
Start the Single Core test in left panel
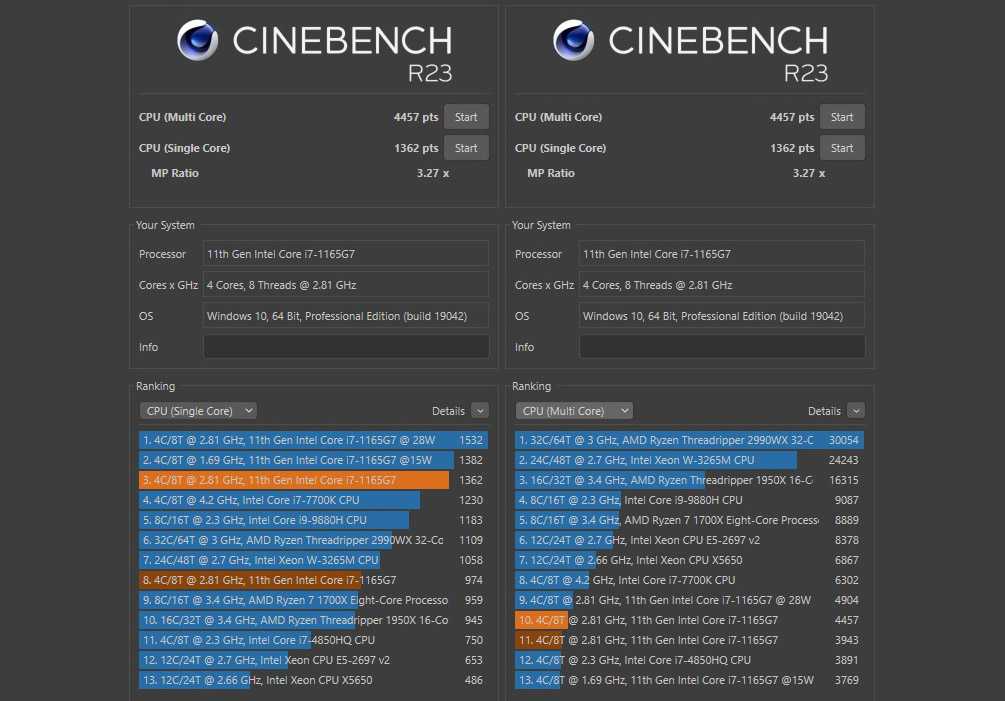point(466,148)
